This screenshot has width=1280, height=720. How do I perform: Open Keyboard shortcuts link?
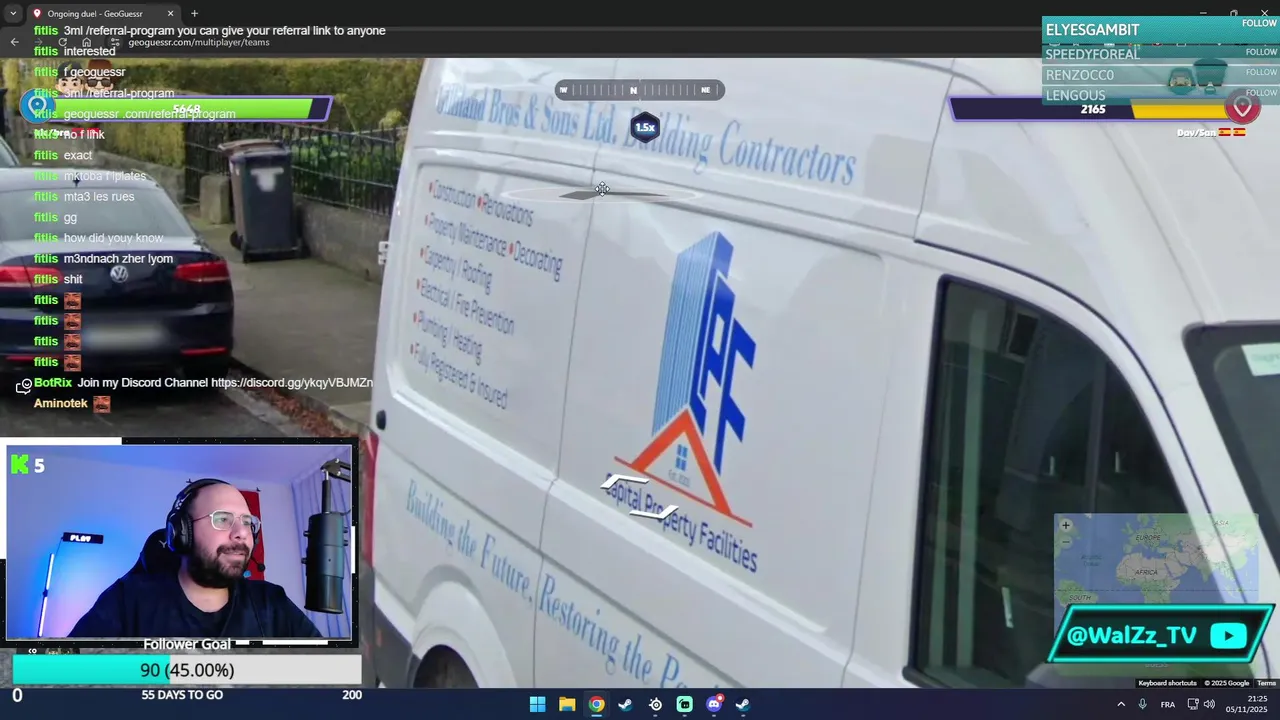pos(1167,683)
